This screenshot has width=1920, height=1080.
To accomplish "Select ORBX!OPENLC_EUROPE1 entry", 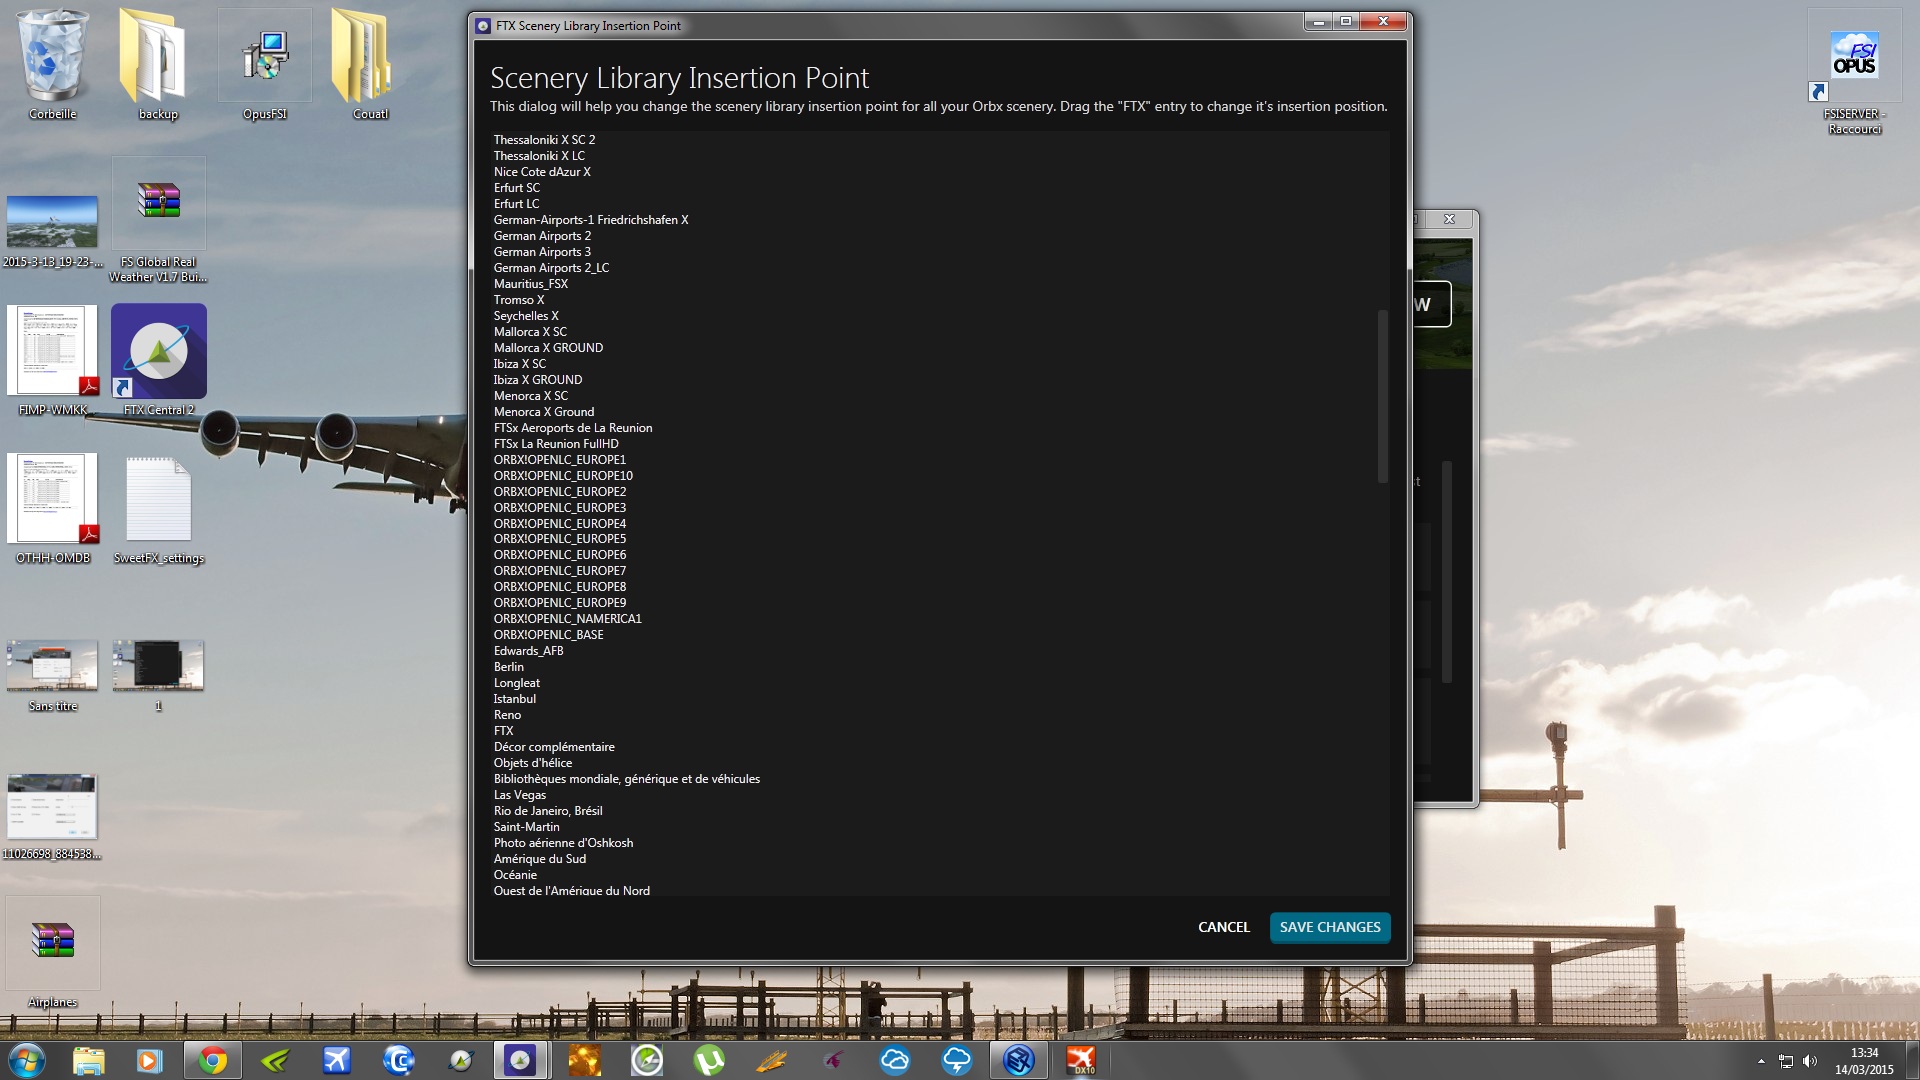I will point(559,460).
